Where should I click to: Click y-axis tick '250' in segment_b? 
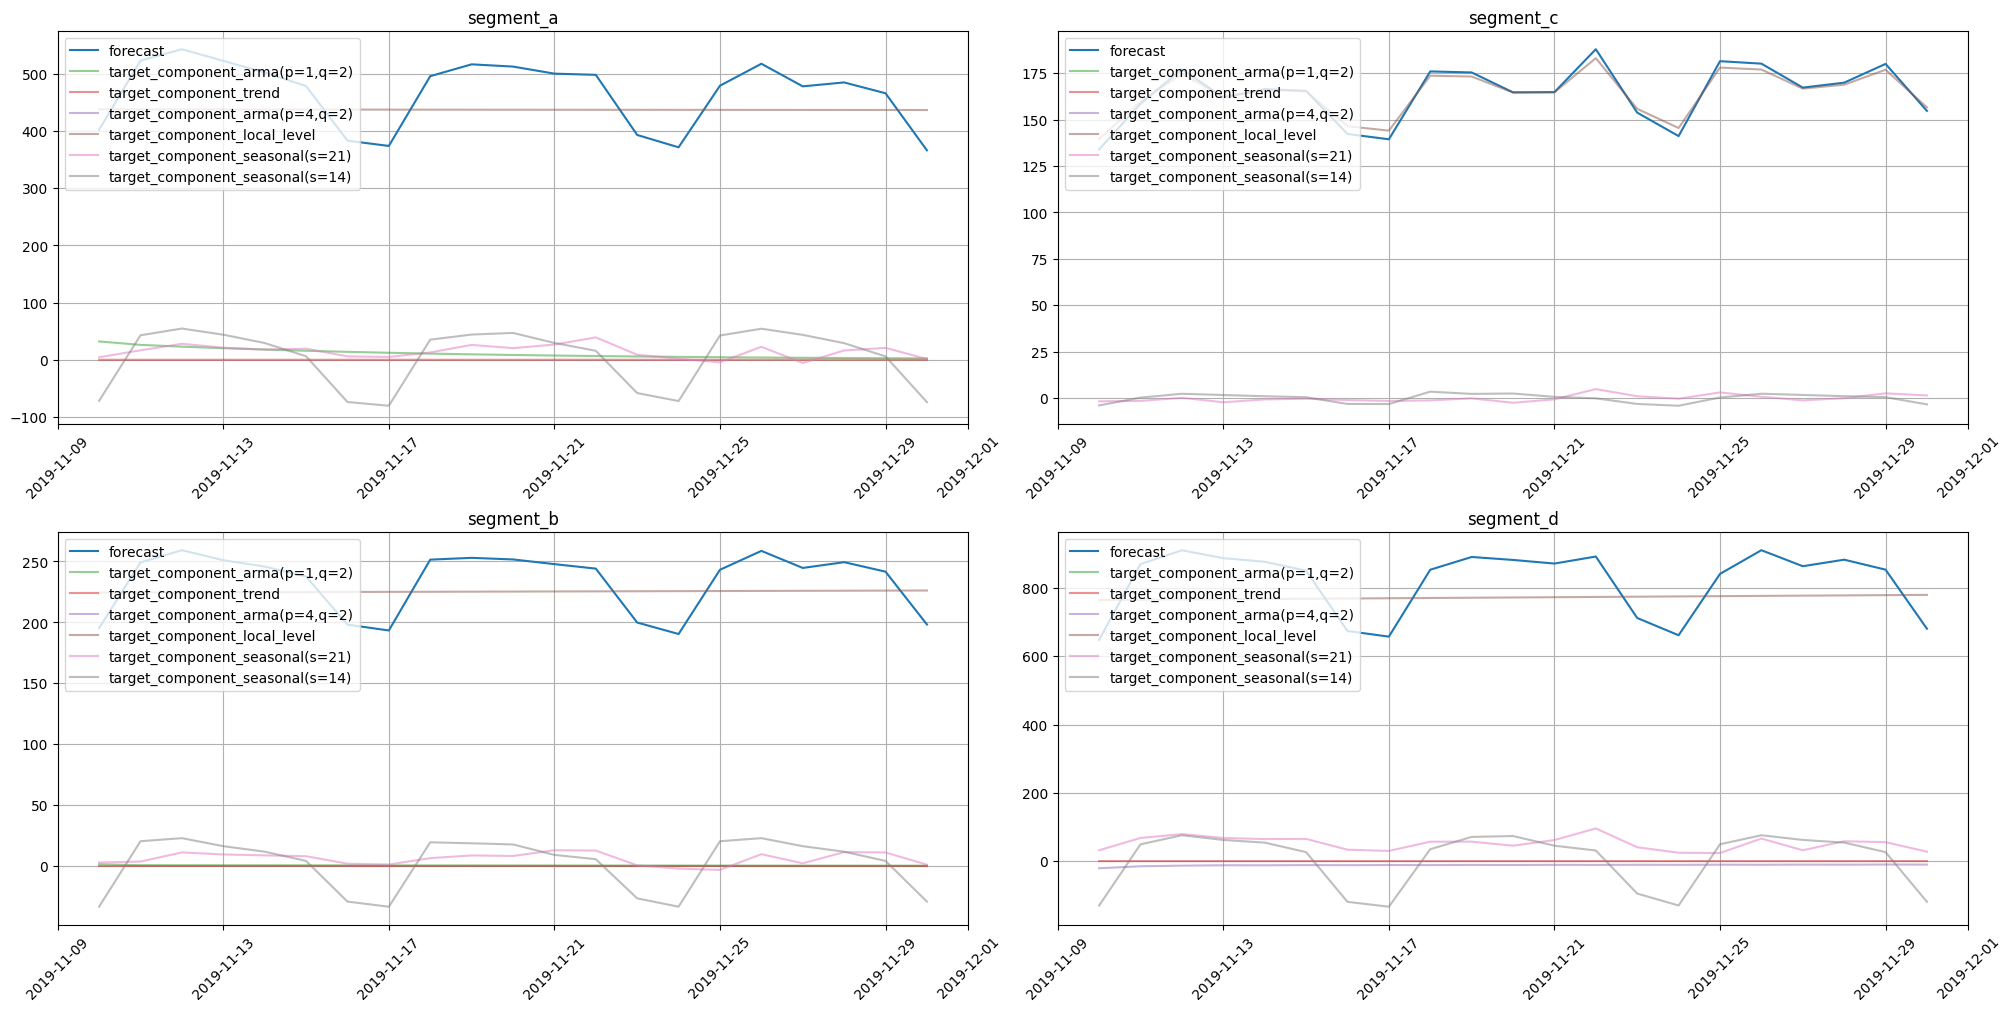point(37,562)
